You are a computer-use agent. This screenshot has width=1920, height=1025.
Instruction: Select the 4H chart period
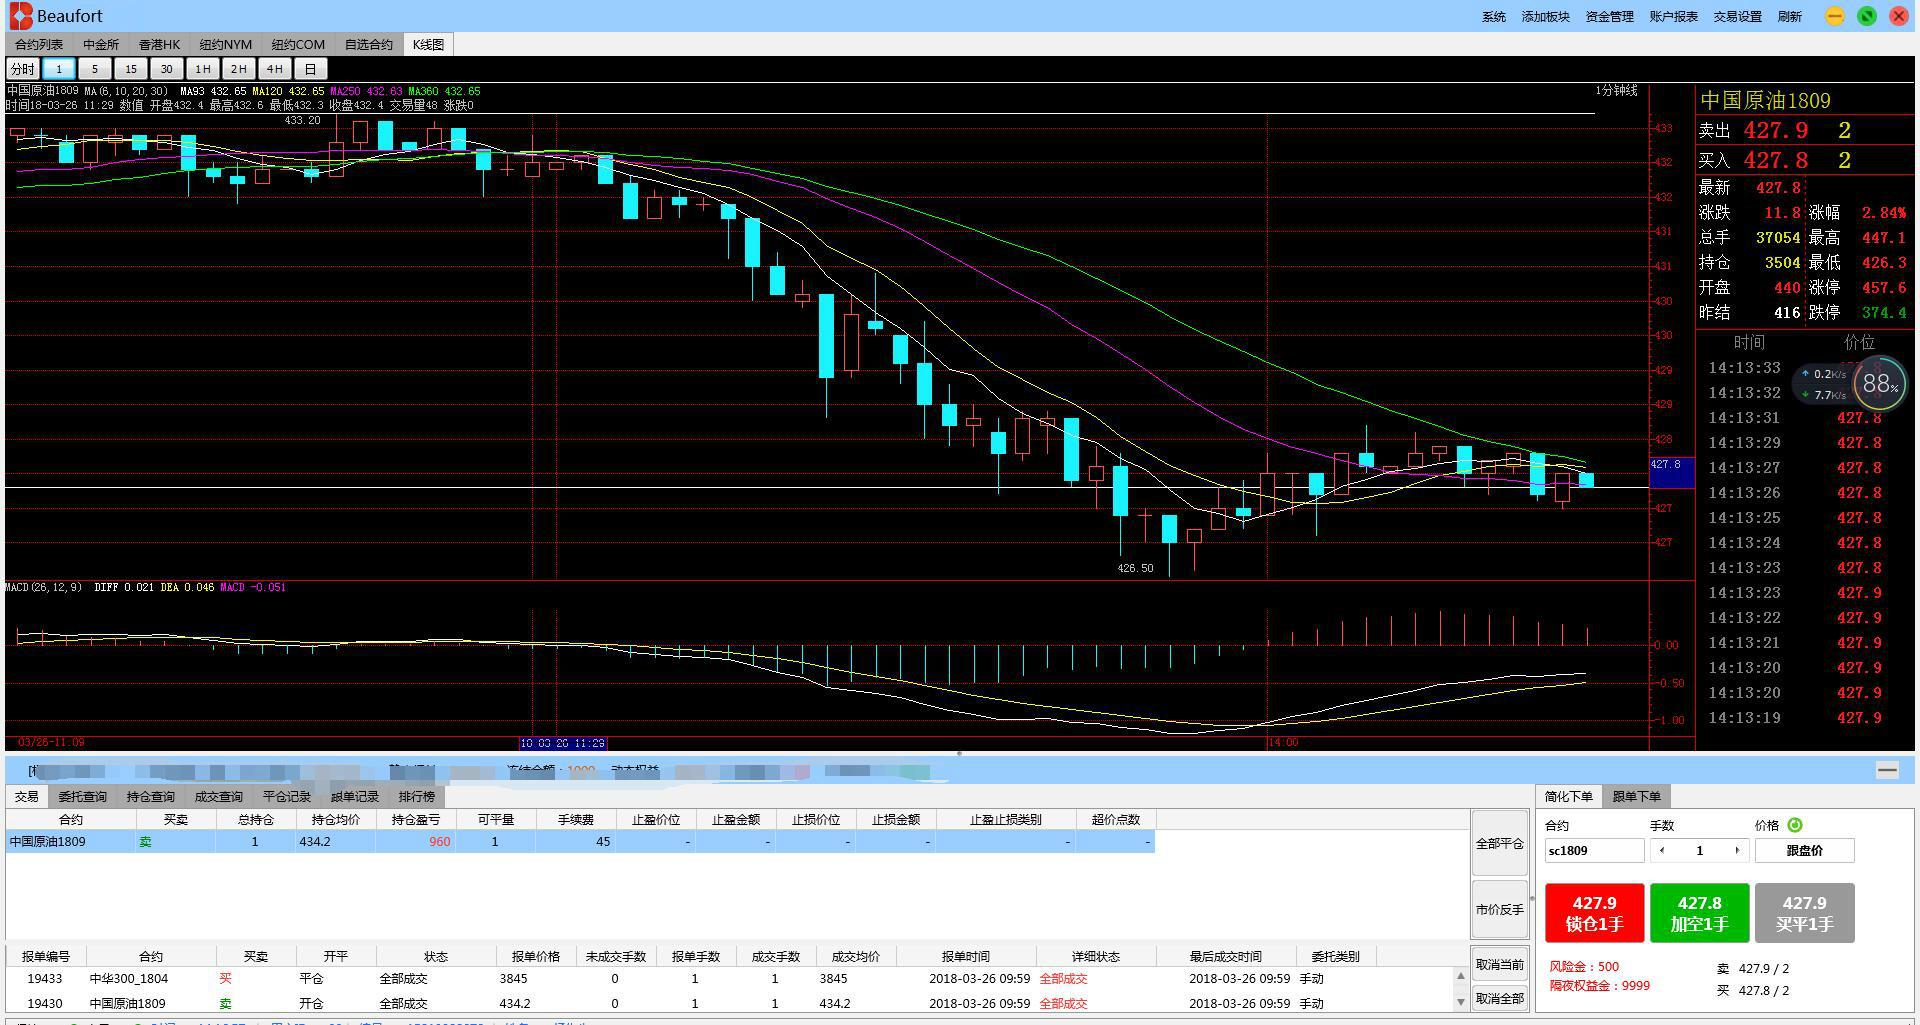[275, 69]
